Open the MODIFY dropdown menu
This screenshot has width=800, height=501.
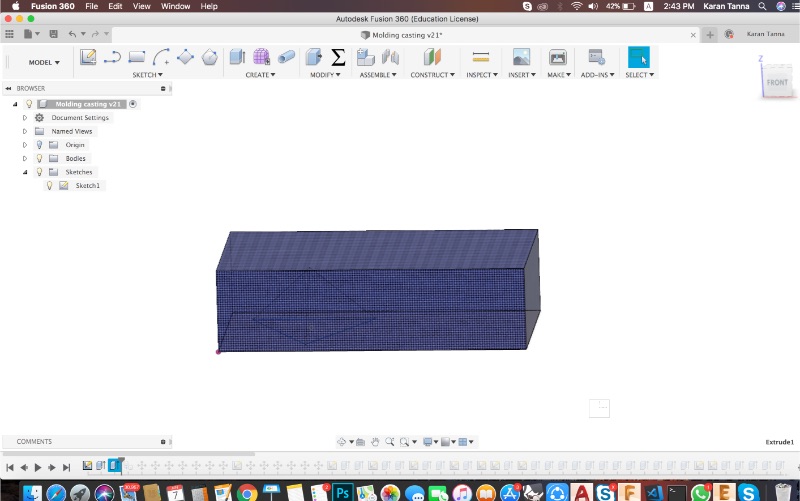325,75
